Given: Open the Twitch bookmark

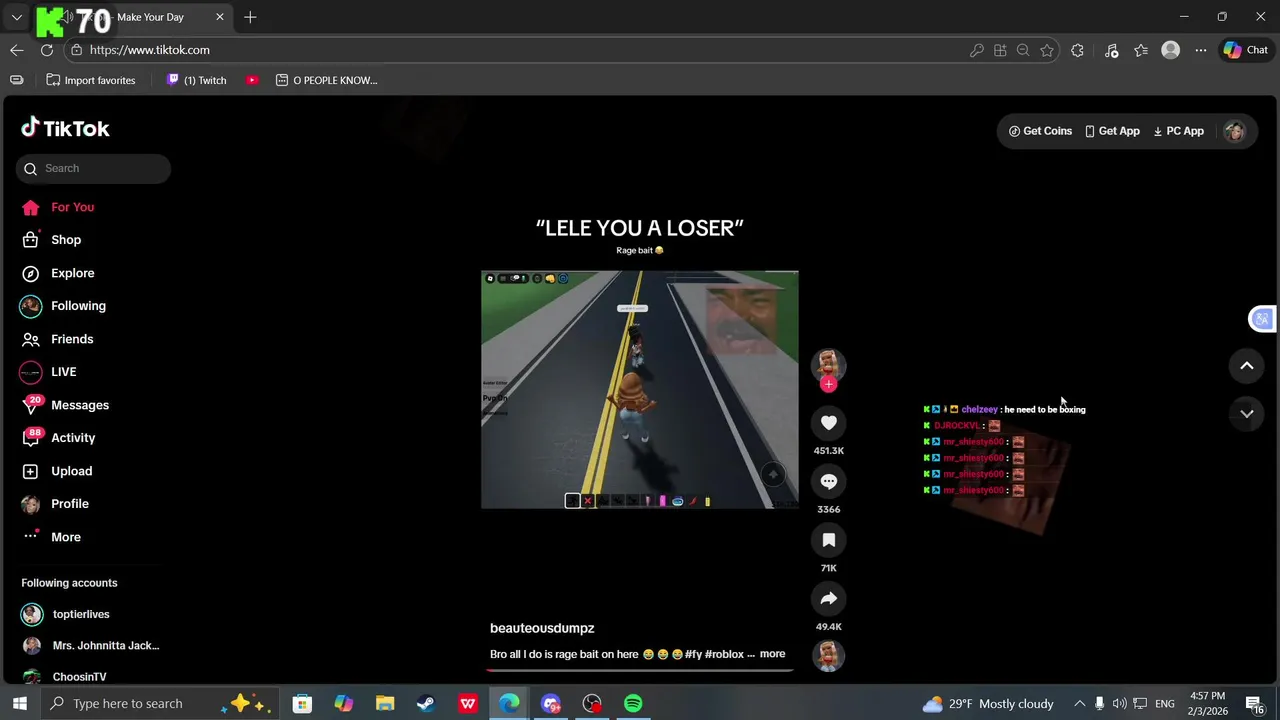Looking at the screenshot, I should pos(197,80).
